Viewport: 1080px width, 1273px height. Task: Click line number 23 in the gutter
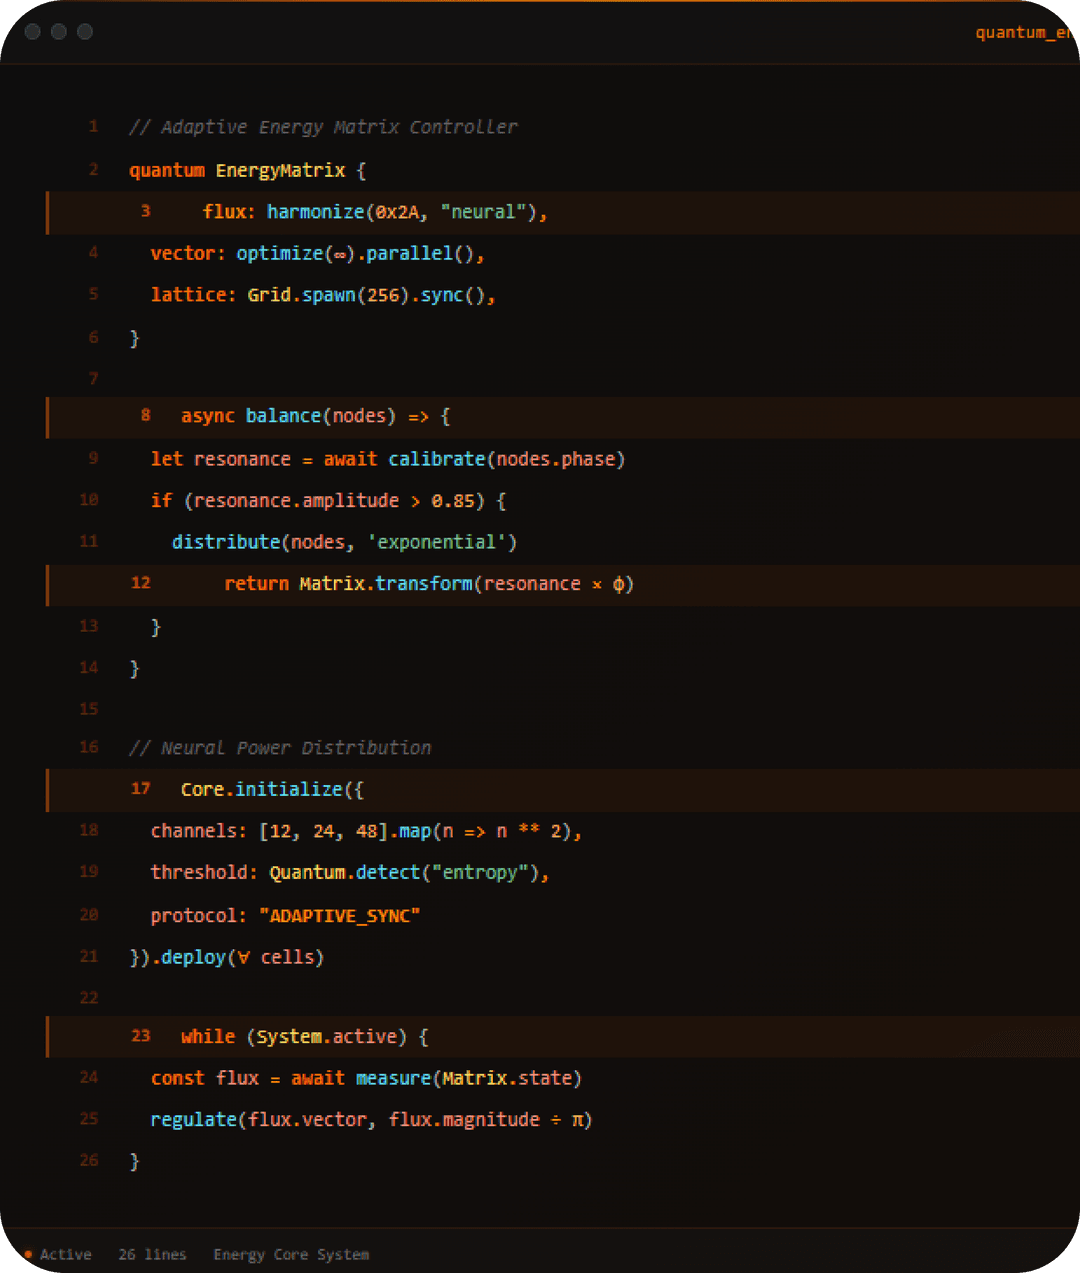141,1036
